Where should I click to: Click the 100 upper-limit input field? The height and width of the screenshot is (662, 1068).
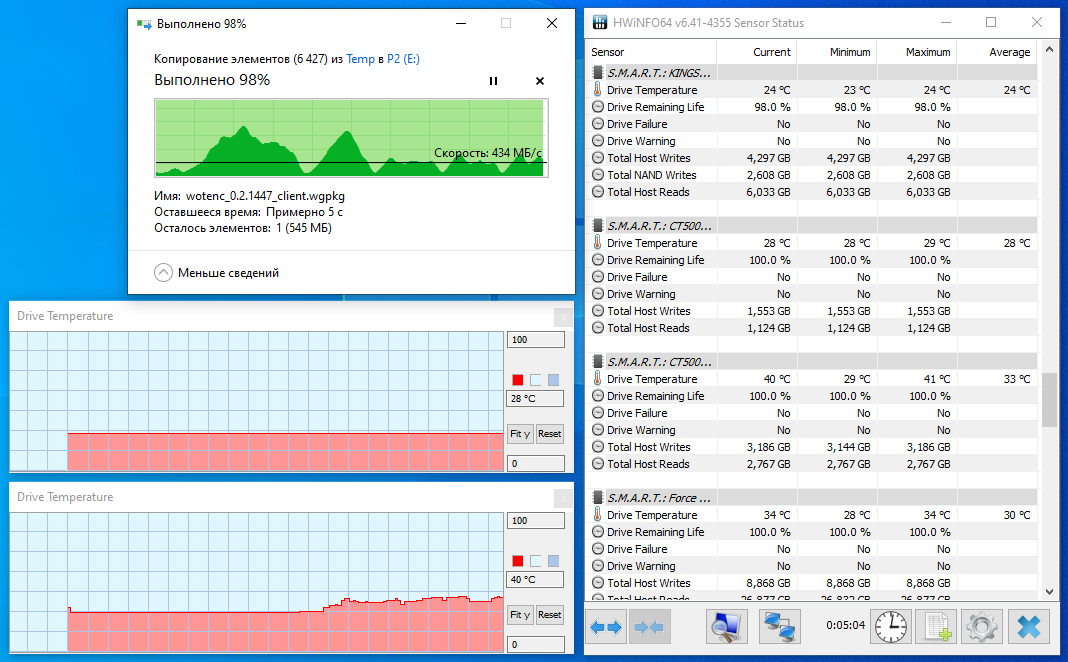(x=535, y=339)
